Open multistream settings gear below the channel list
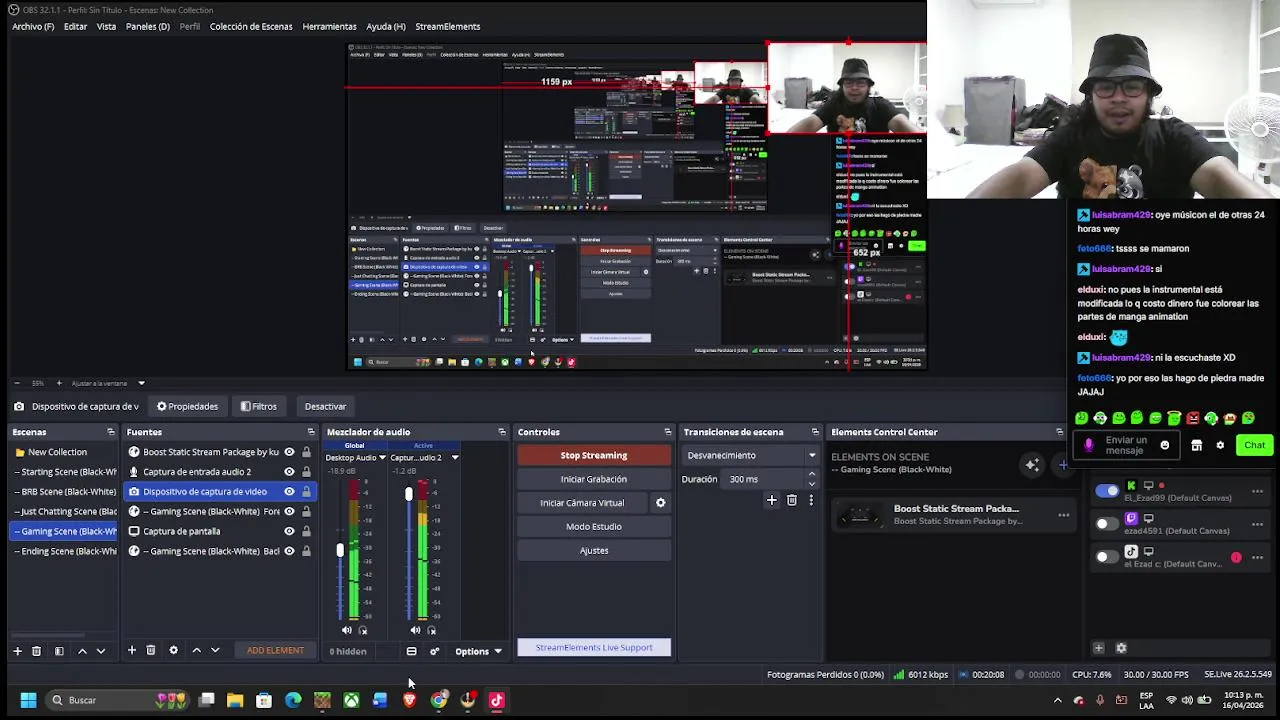The height and width of the screenshot is (720, 1280). (x=1121, y=648)
